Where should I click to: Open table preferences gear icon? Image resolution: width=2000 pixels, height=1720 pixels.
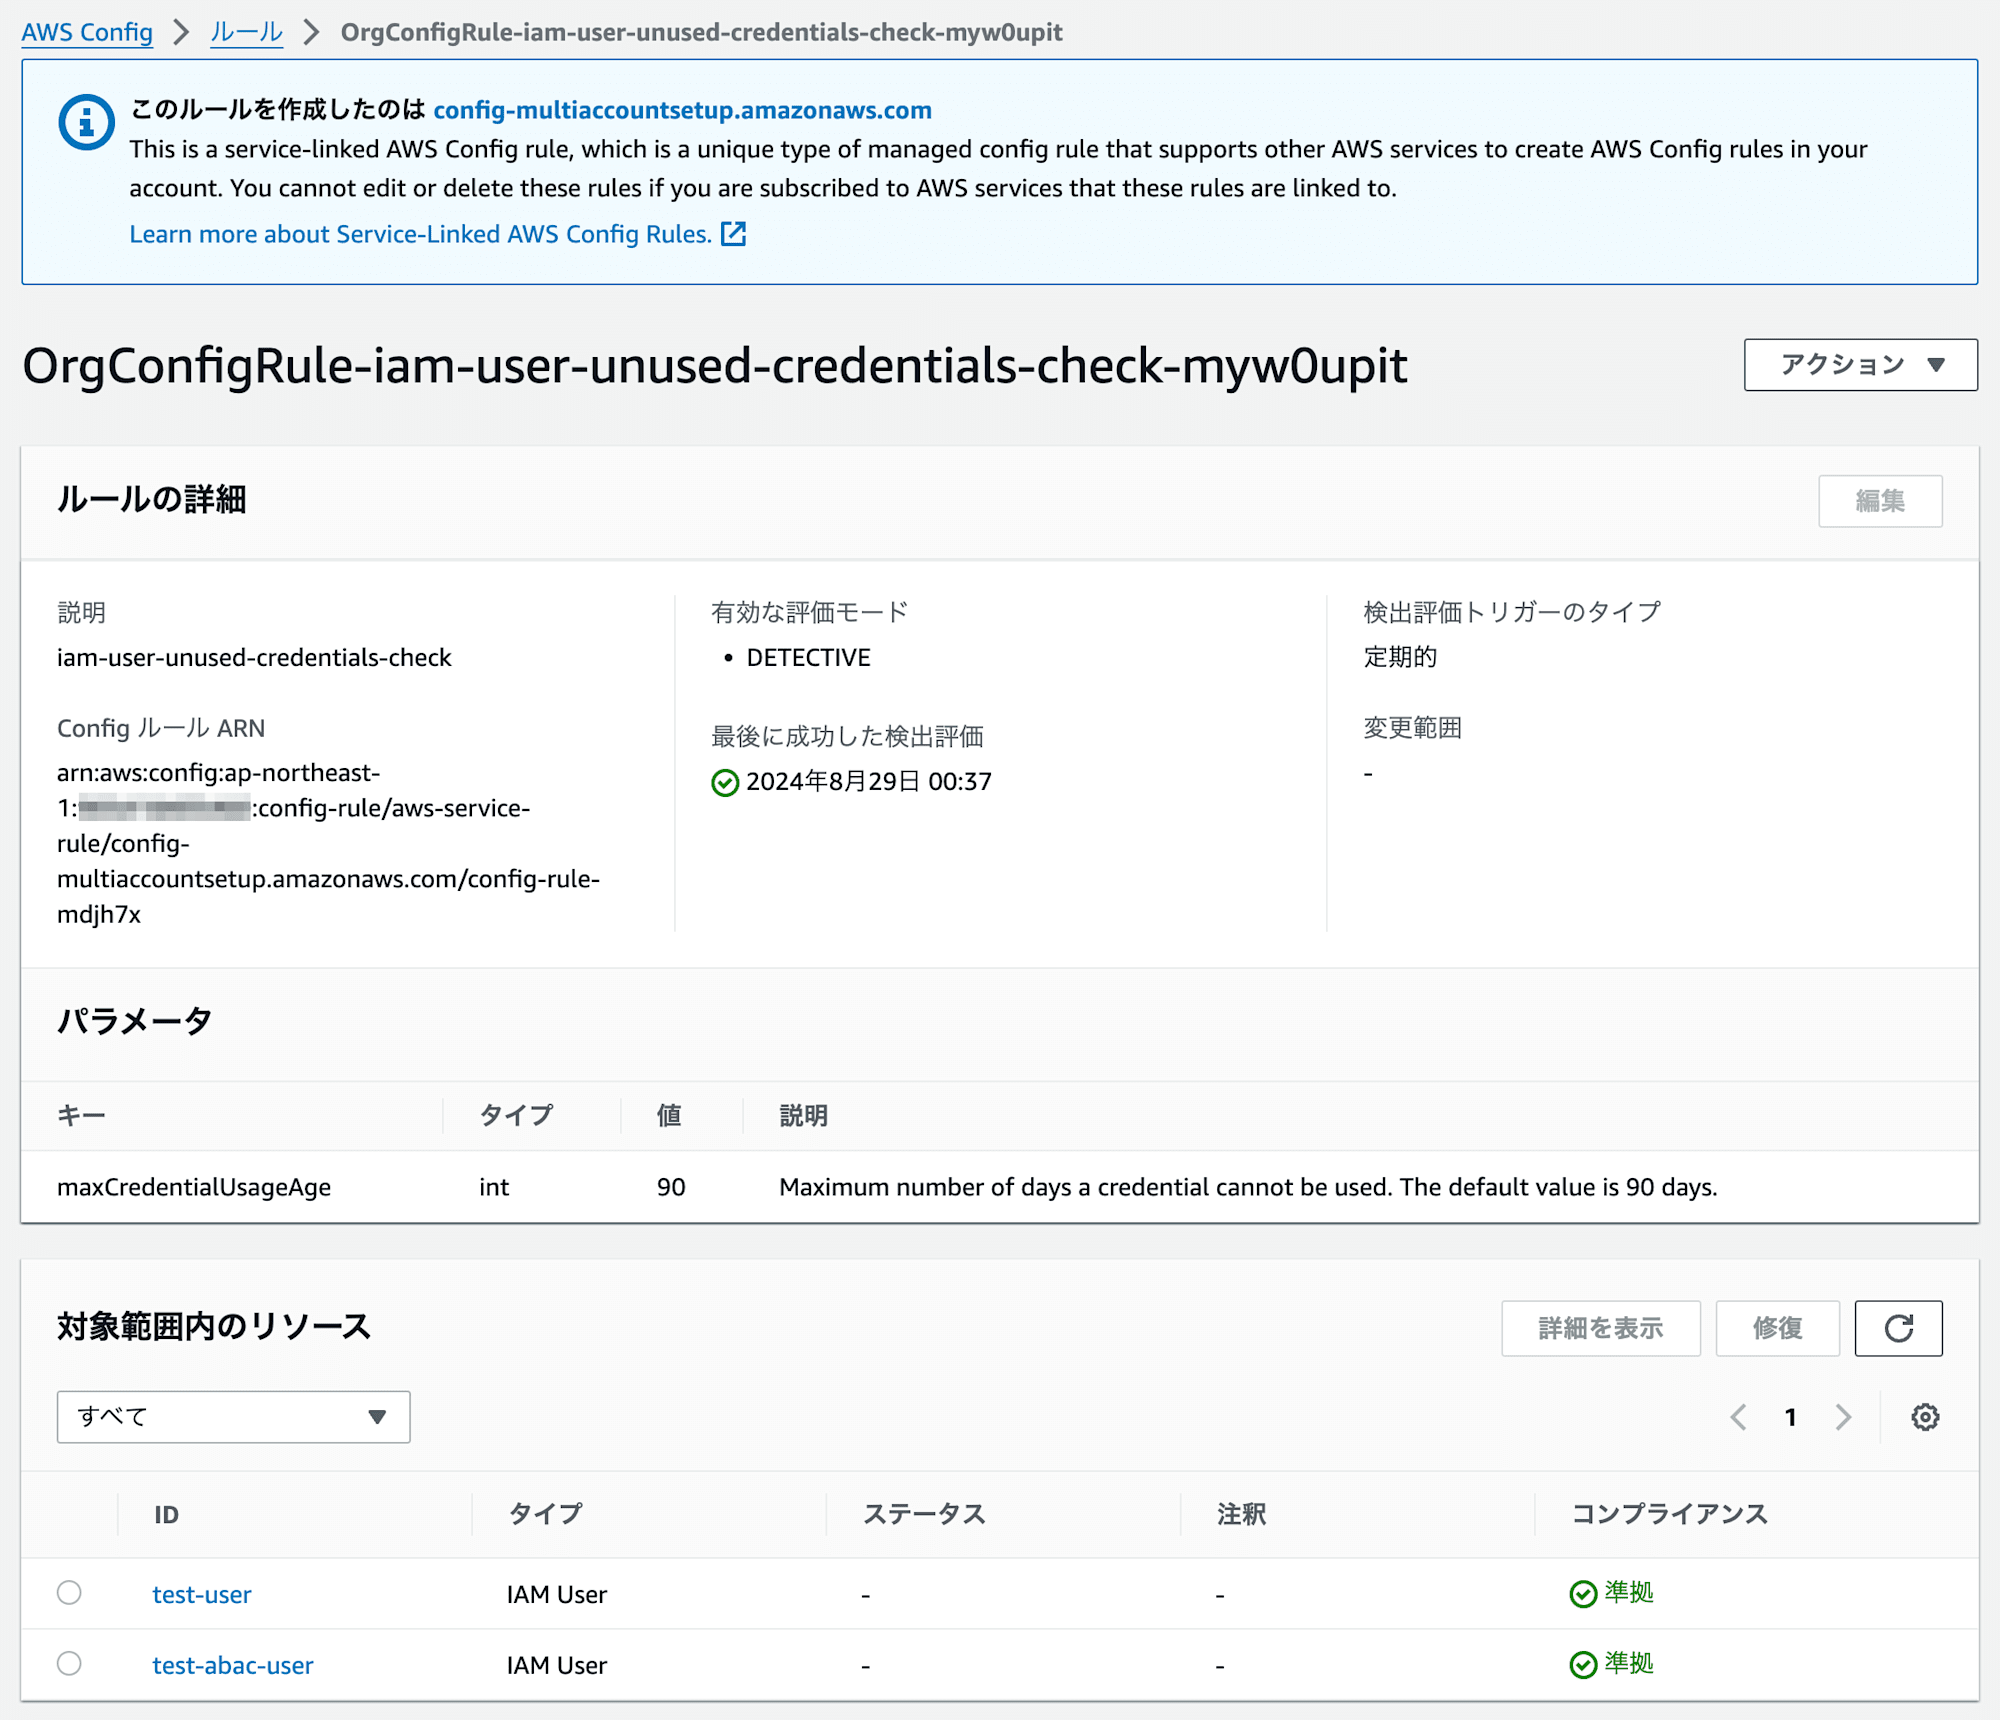pos(1925,1417)
